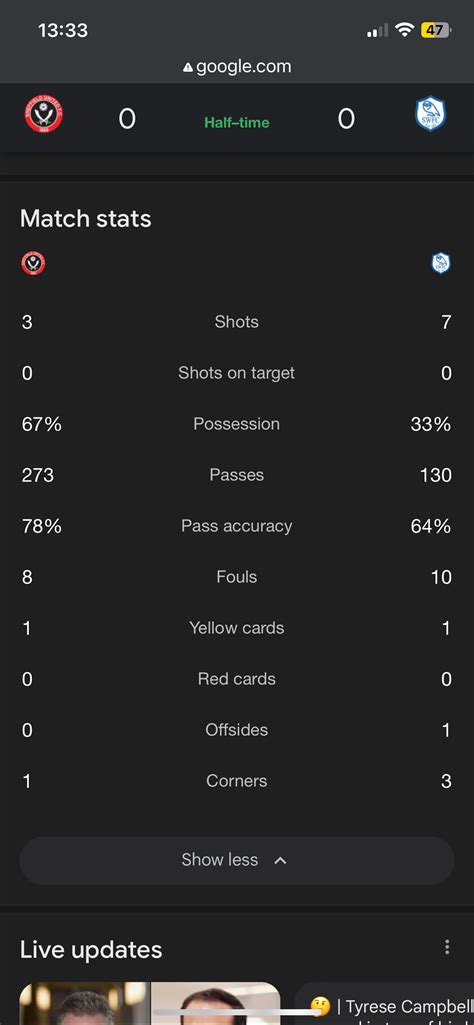Image resolution: width=474 pixels, height=1025 pixels.
Task: Tap the Half-time match status label
Action: tap(237, 122)
